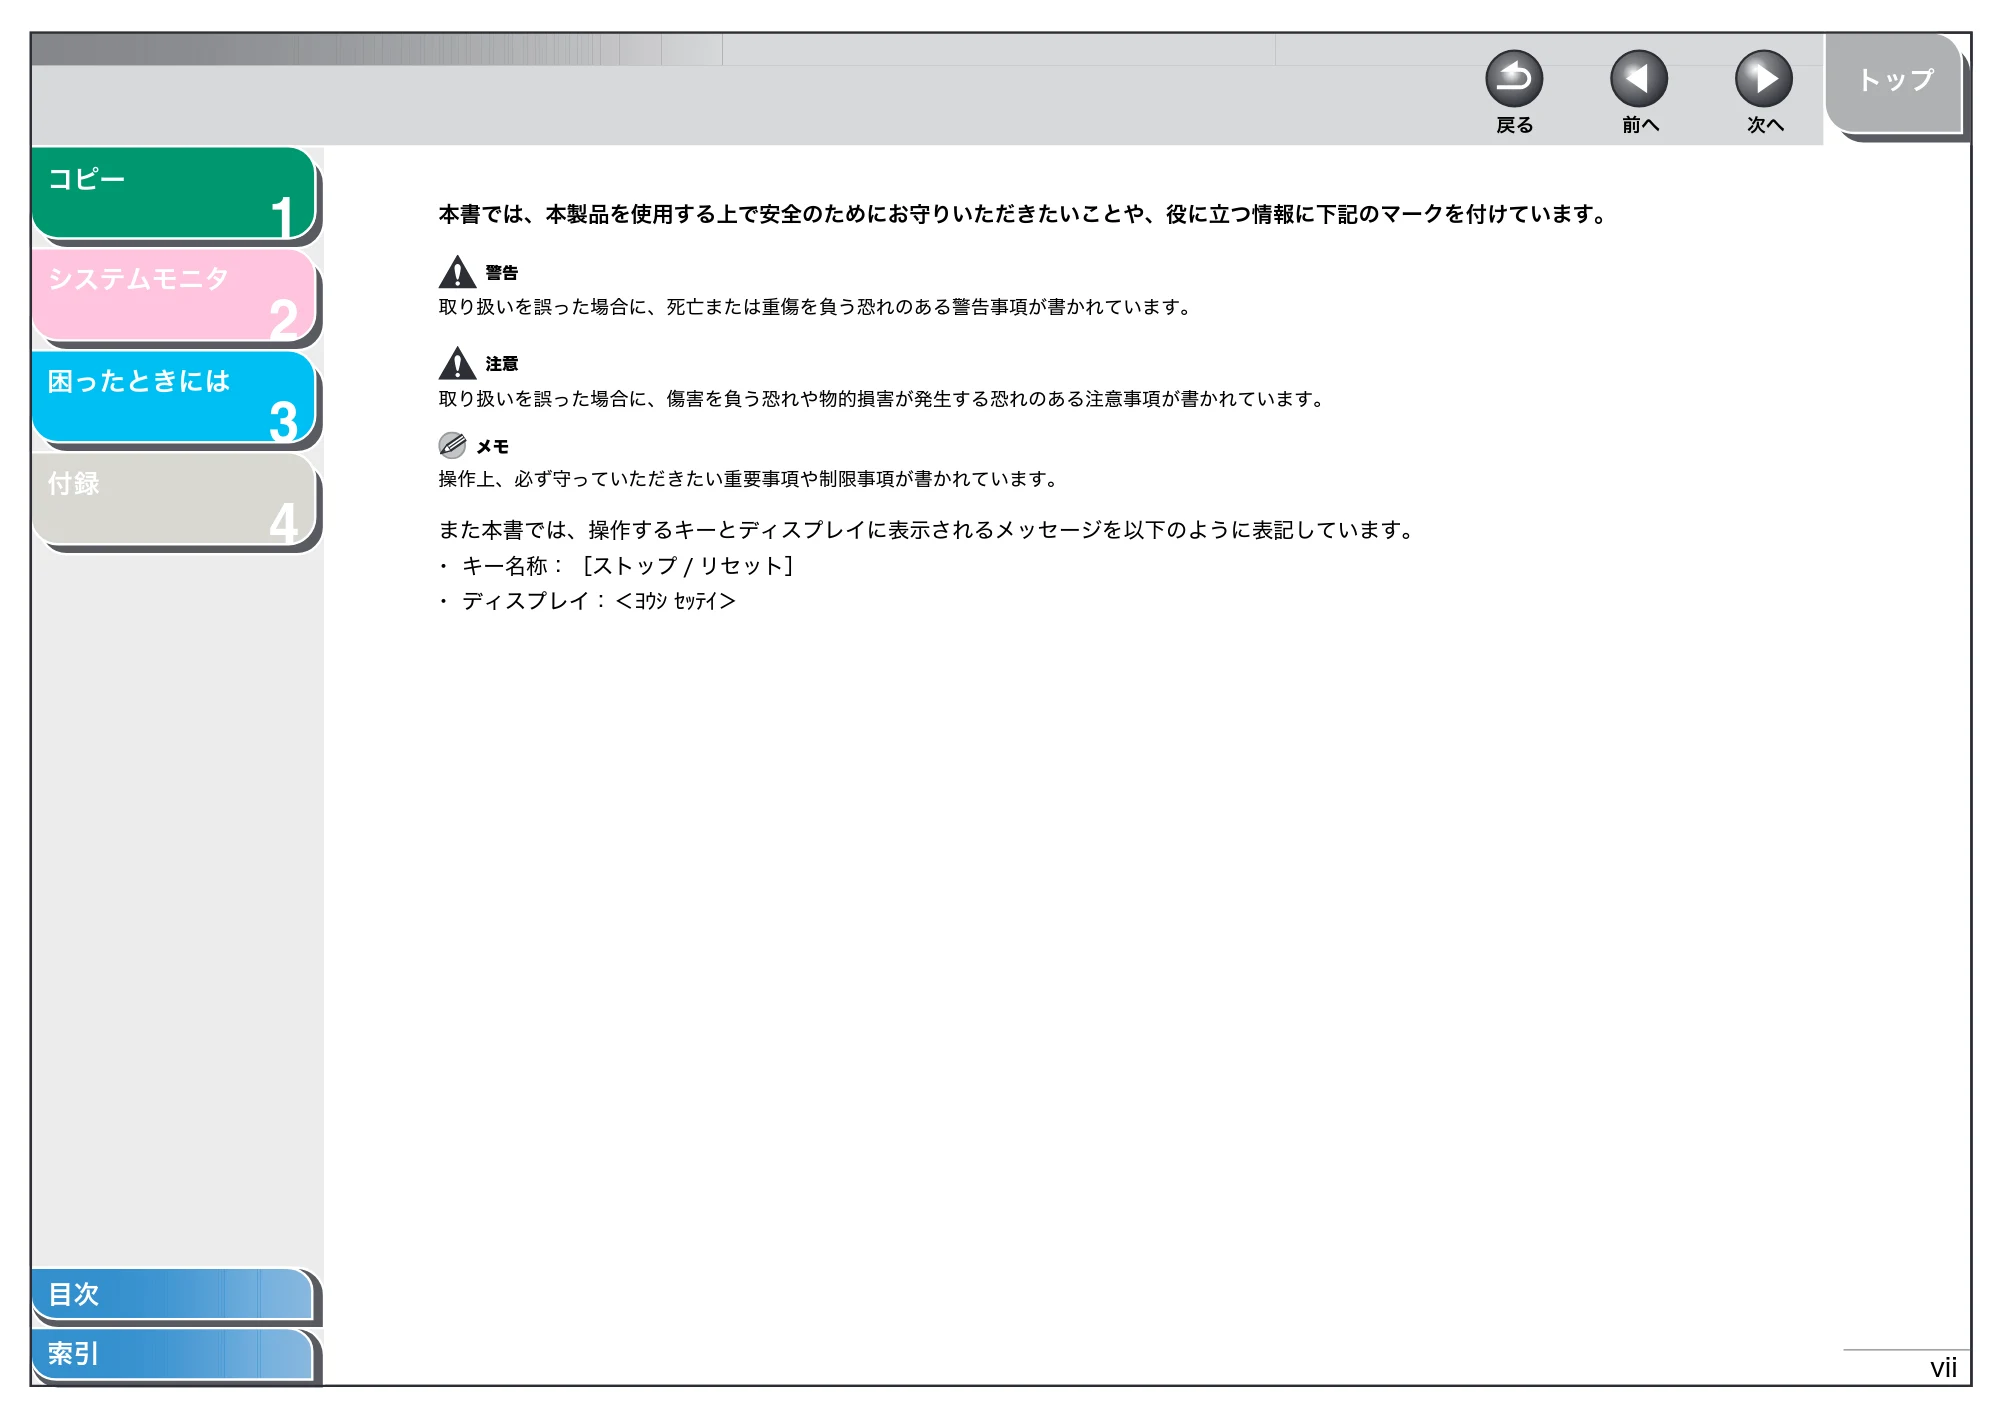Open chapter 1 コピー tab
Viewport: 2000px width, 1415px height.
pyautogui.click(x=174, y=194)
